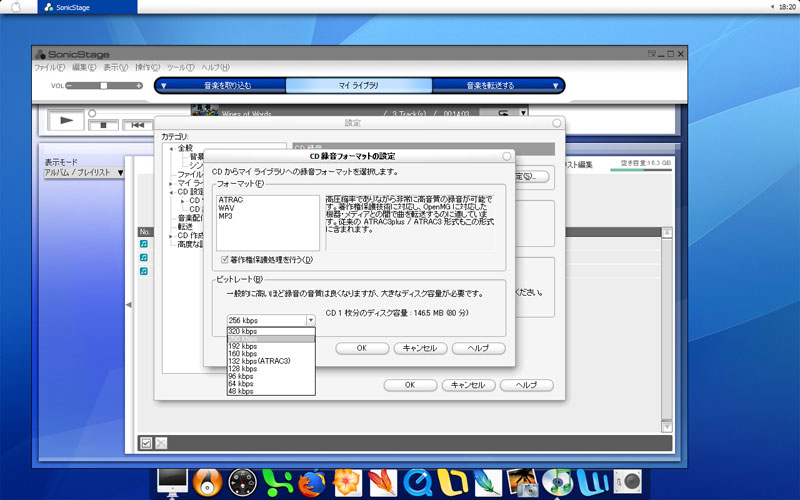Open the speaker dock icon

(x=627, y=483)
